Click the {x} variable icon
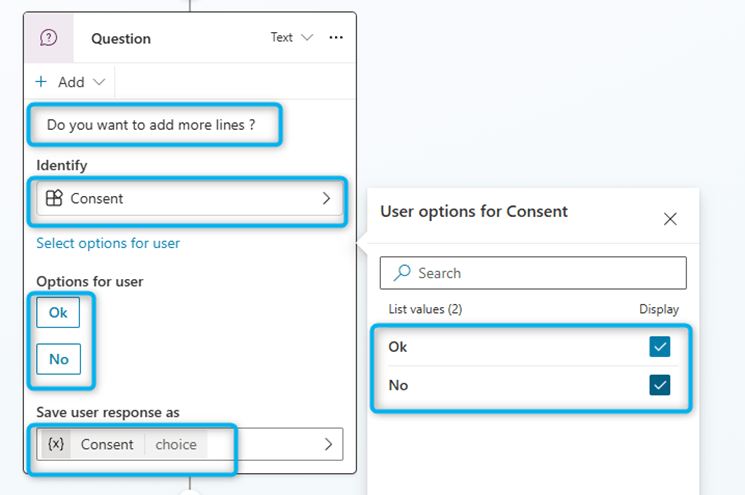This screenshot has height=495, width=745. pos(56,444)
